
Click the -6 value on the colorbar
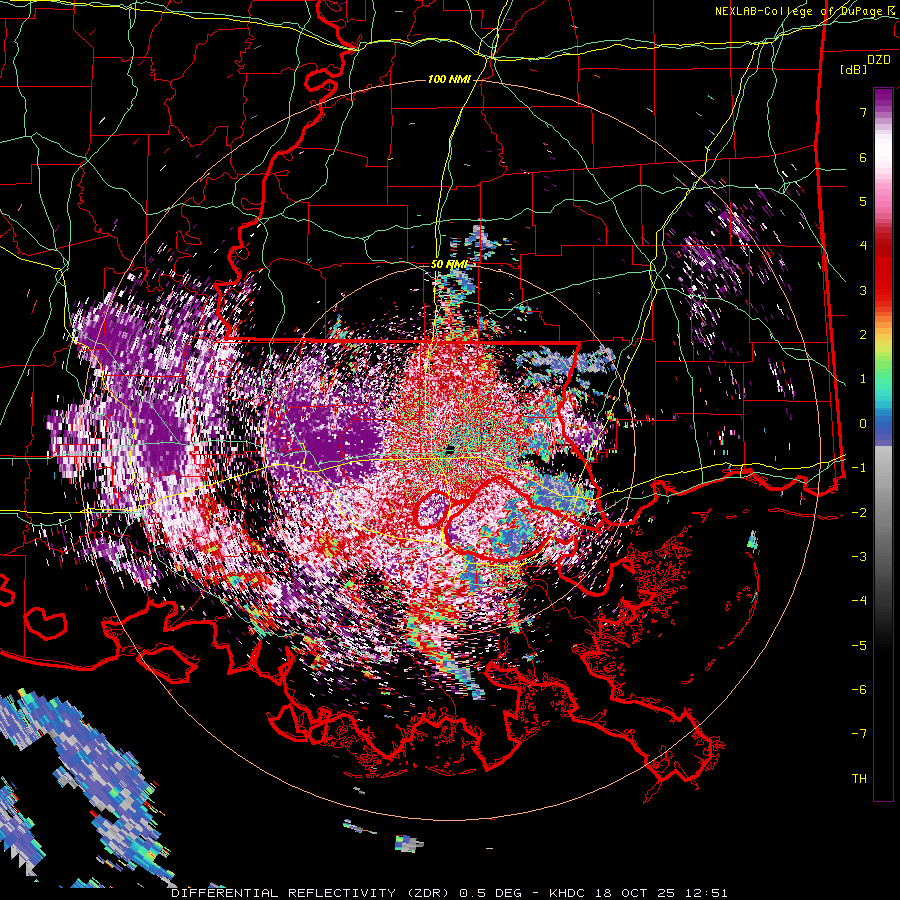pos(859,690)
